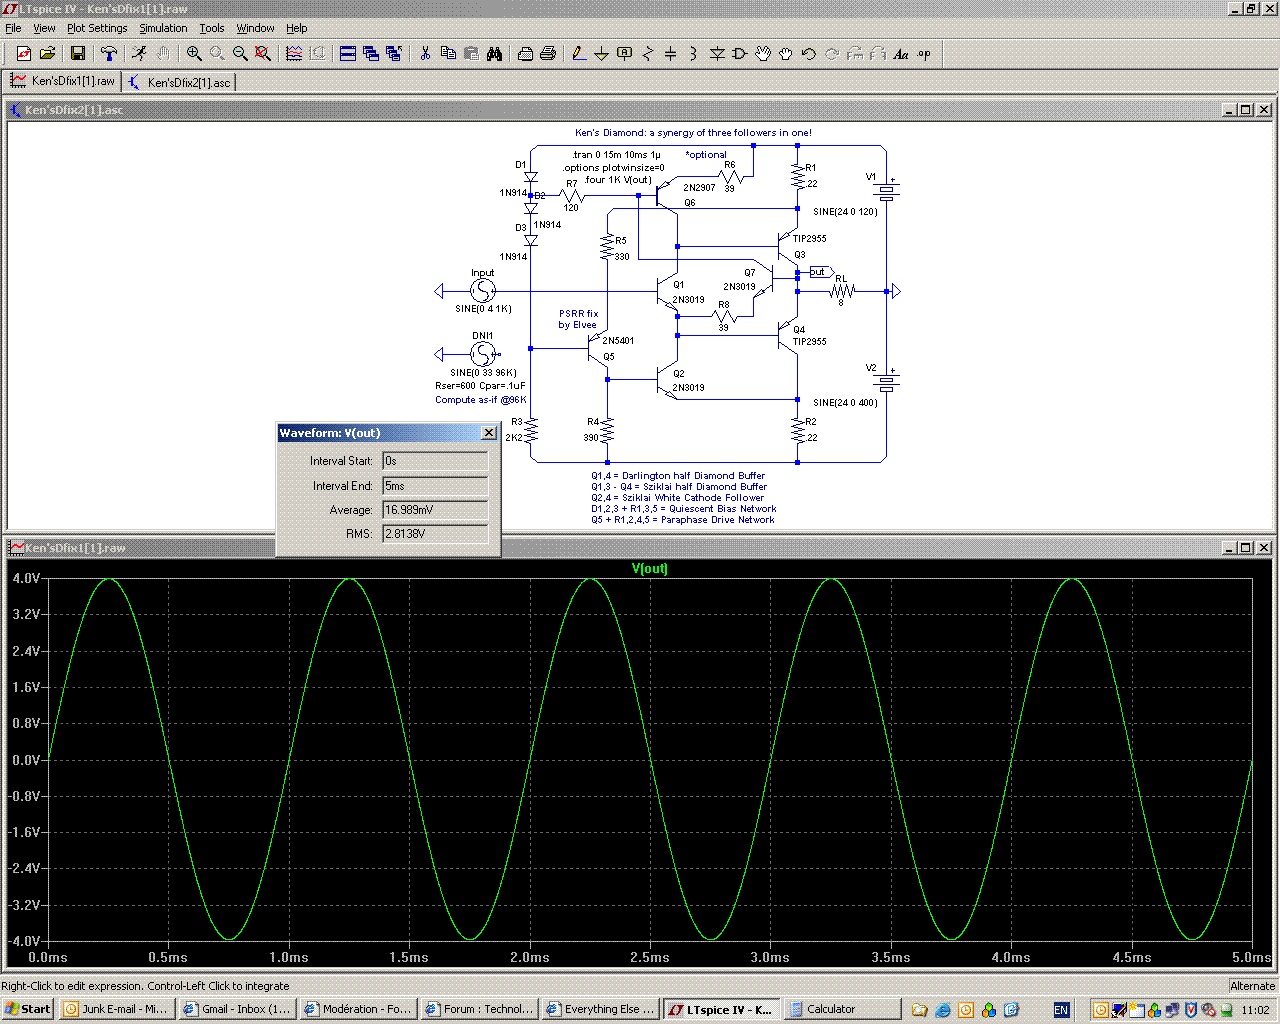Place a Capacitor component
1280x1024 pixels.
coord(670,54)
